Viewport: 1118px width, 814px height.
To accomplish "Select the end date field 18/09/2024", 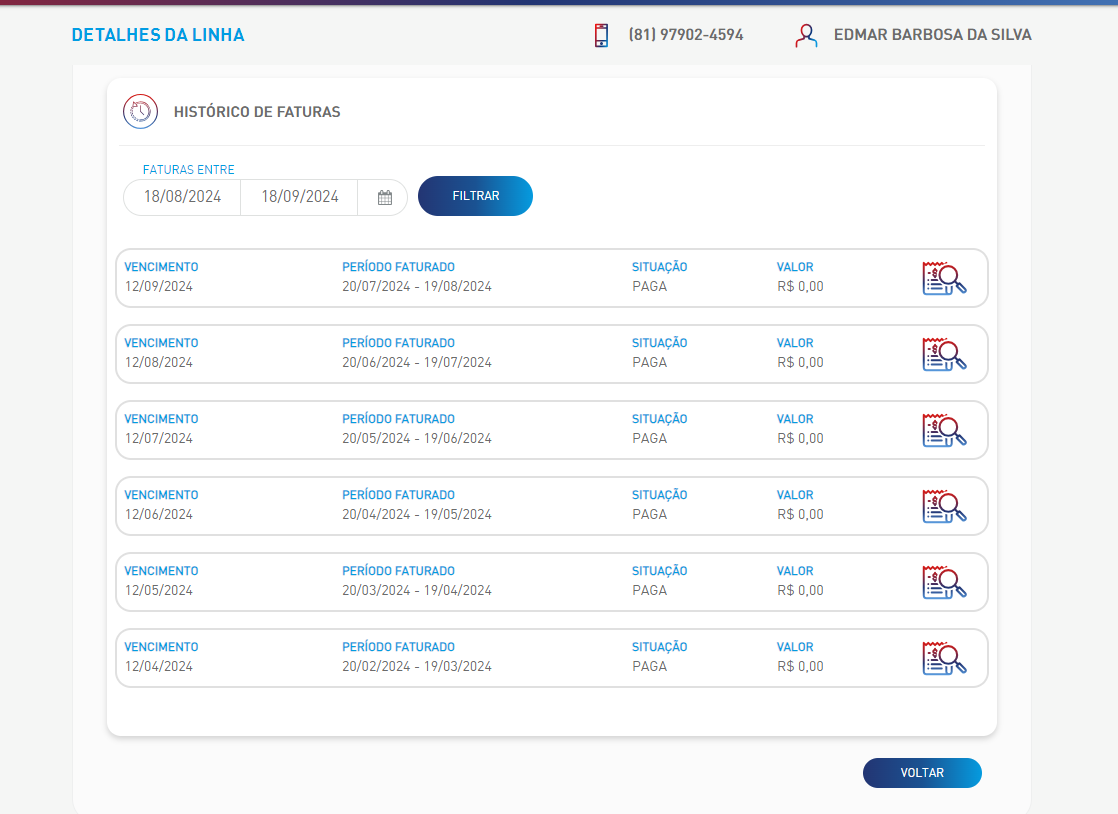I will [299, 197].
